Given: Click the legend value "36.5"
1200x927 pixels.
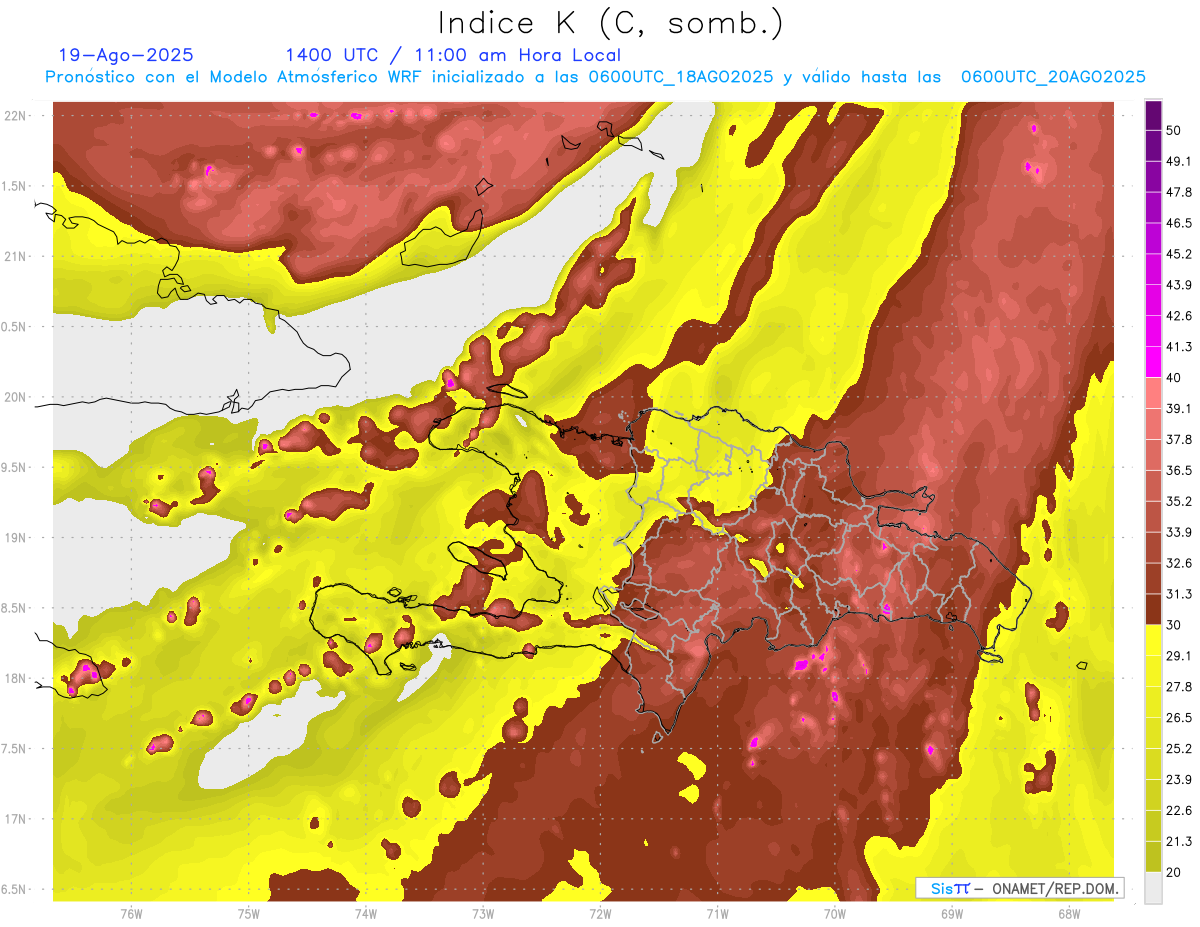Looking at the screenshot, I should click(1178, 470).
